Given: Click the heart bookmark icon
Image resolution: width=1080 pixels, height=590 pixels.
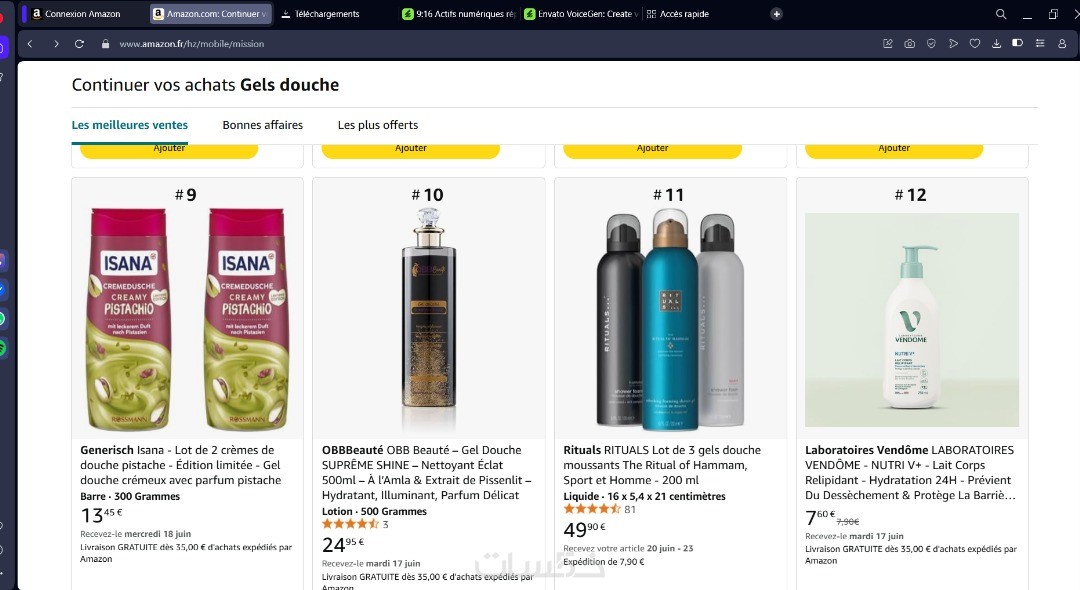Looking at the screenshot, I should point(975,44).
